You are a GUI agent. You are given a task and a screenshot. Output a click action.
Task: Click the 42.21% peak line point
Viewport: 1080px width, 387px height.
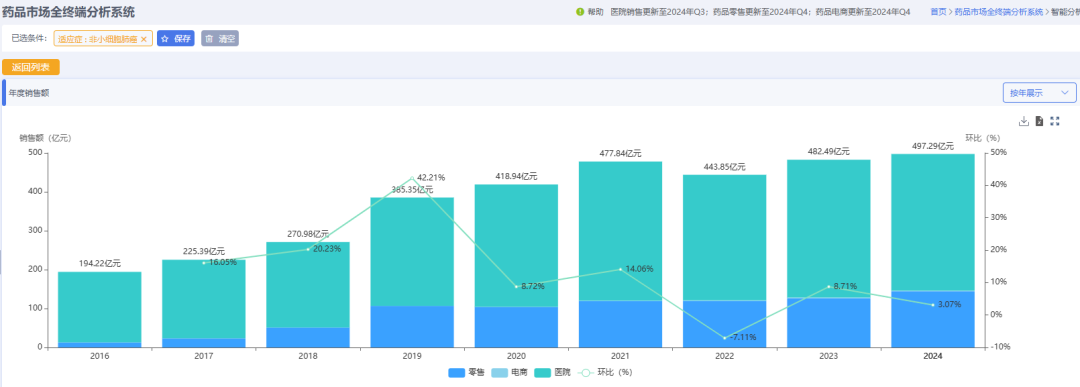click(412, 178)
